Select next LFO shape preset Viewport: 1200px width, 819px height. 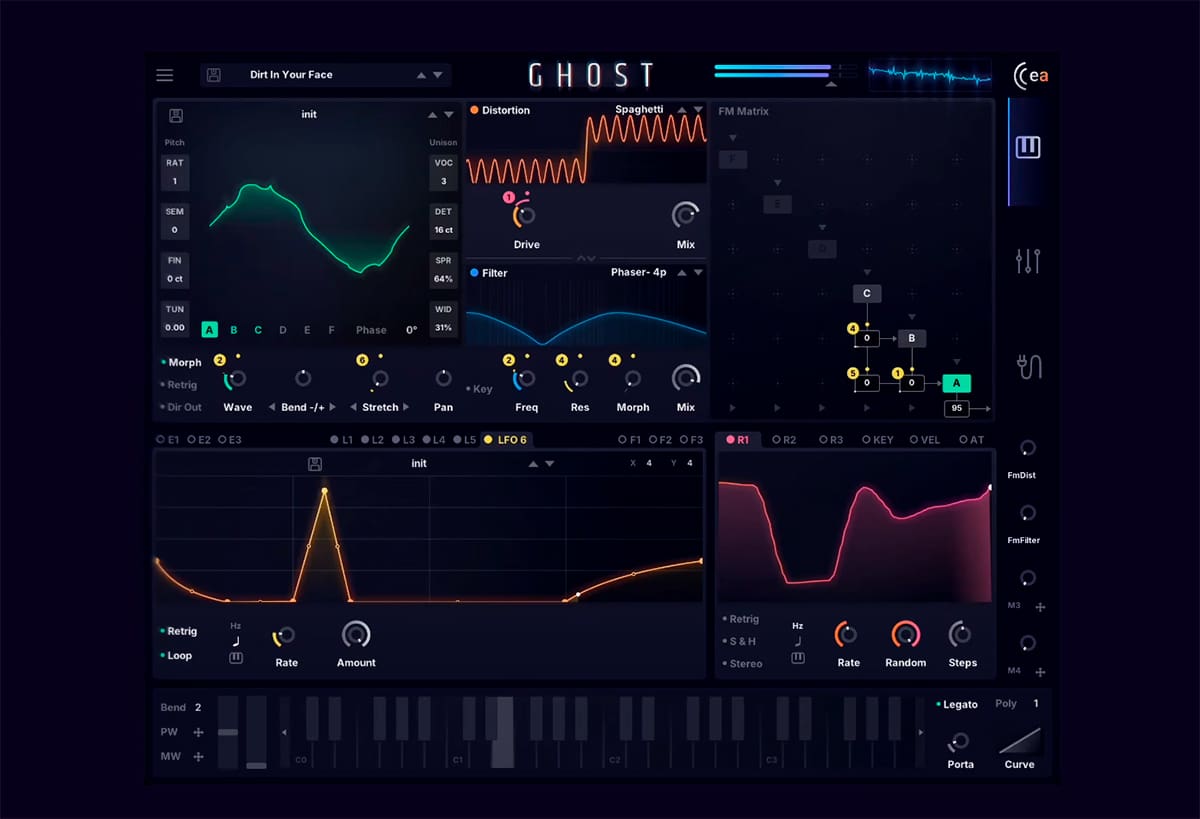(549, 464)
